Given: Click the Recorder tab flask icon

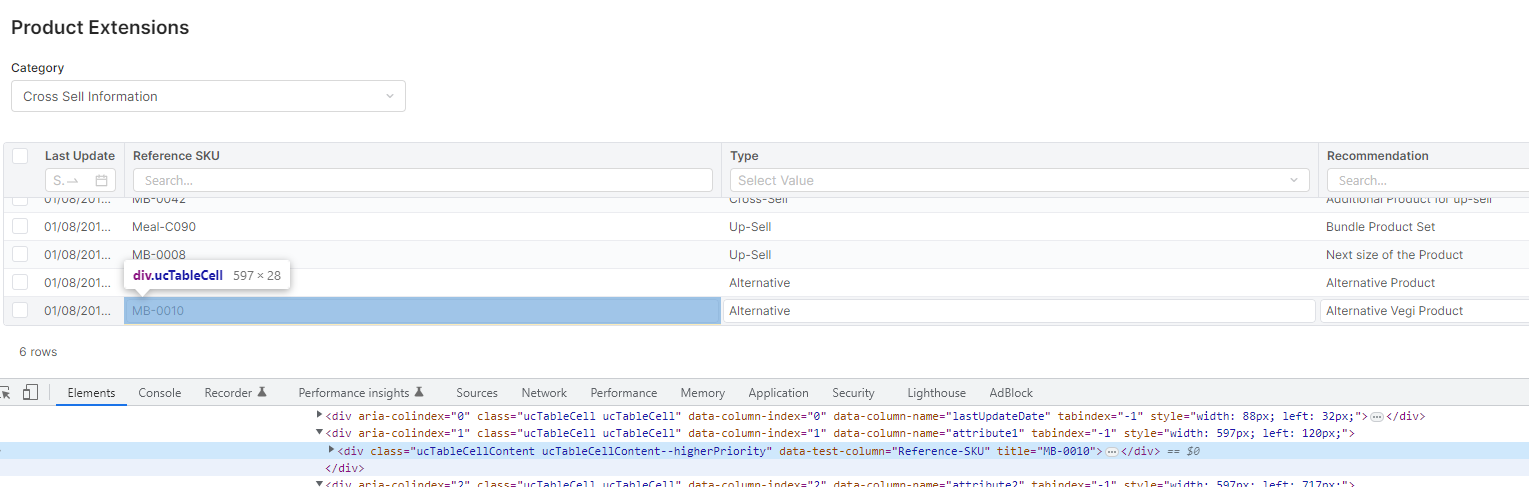Looking at the screenshot, I should 262,393.
